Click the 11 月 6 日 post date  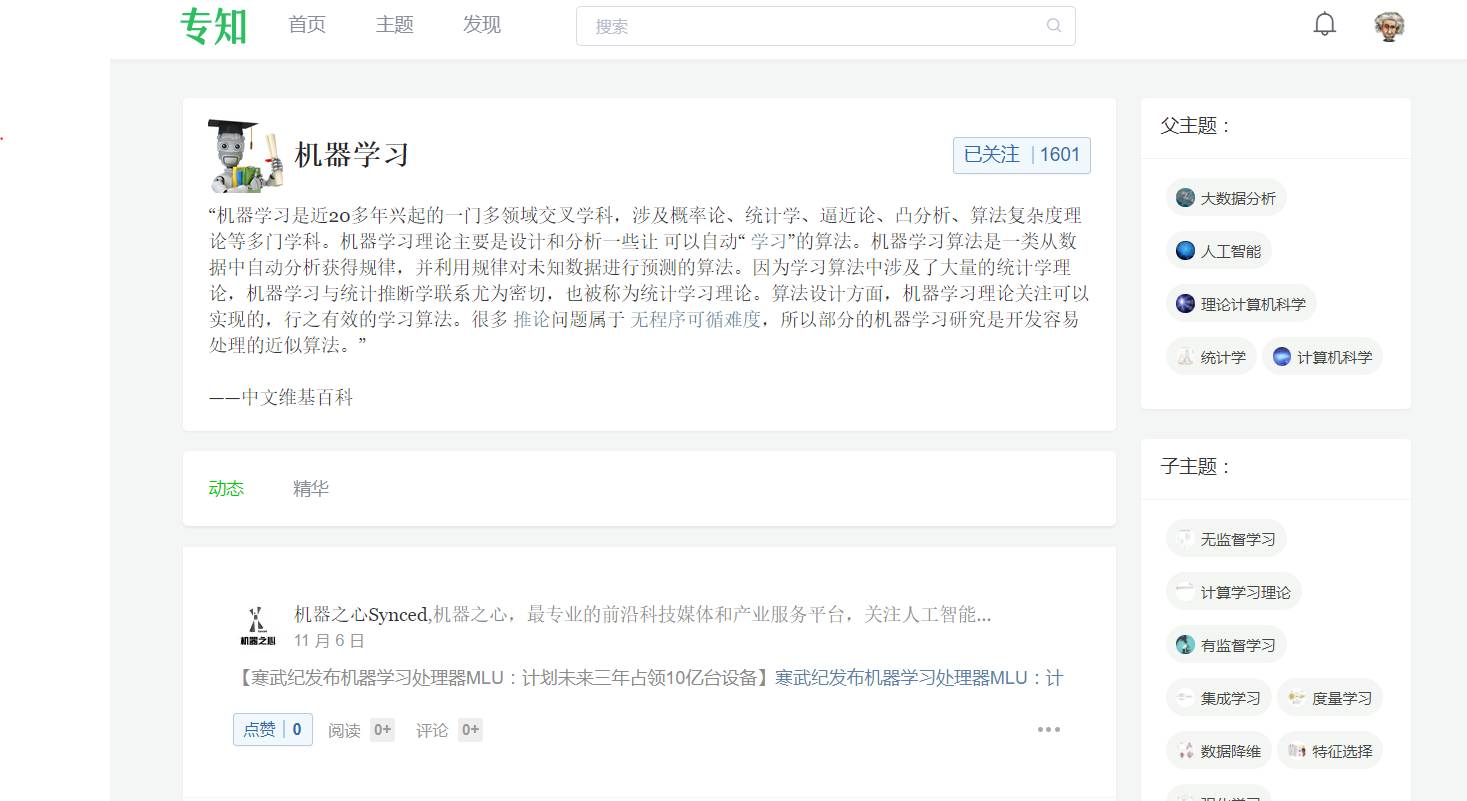[x=329, y=641]
